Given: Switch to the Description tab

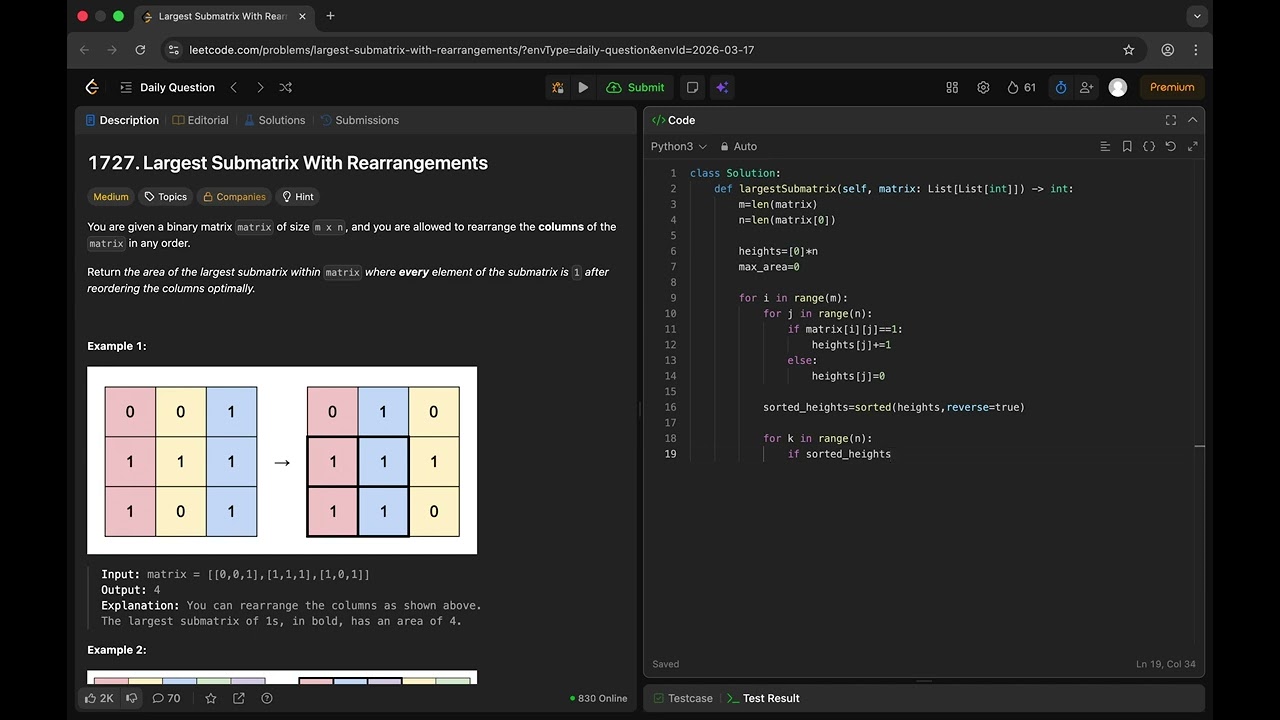Looking at the screenshot, I should [x=122, y=120].
